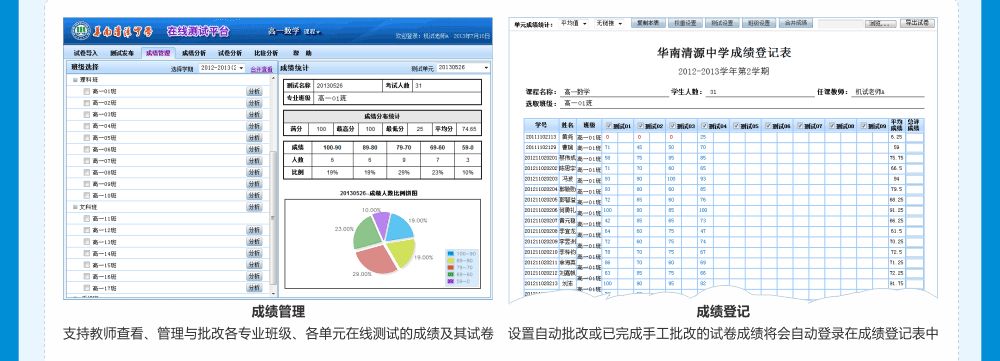Switch to the 试卷导入 tab
Screen dimensions: 1000x361
click(85, 53)
